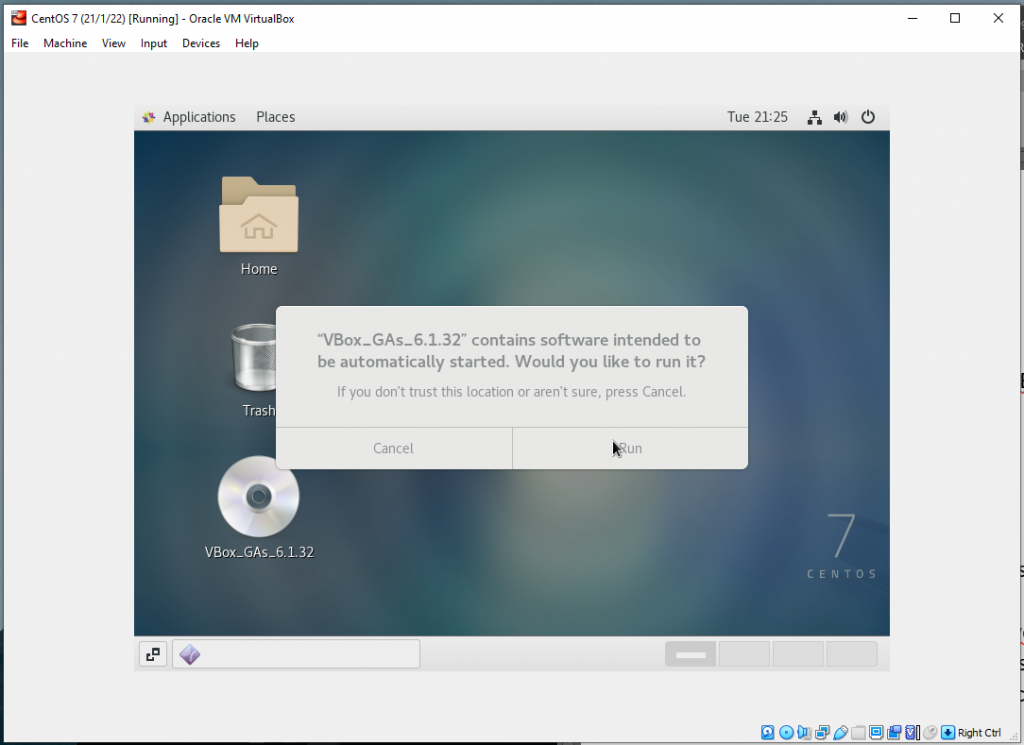This screenshot has width=1024, height=745.
Task: Click the recording status icon
Action: [894, 733]
